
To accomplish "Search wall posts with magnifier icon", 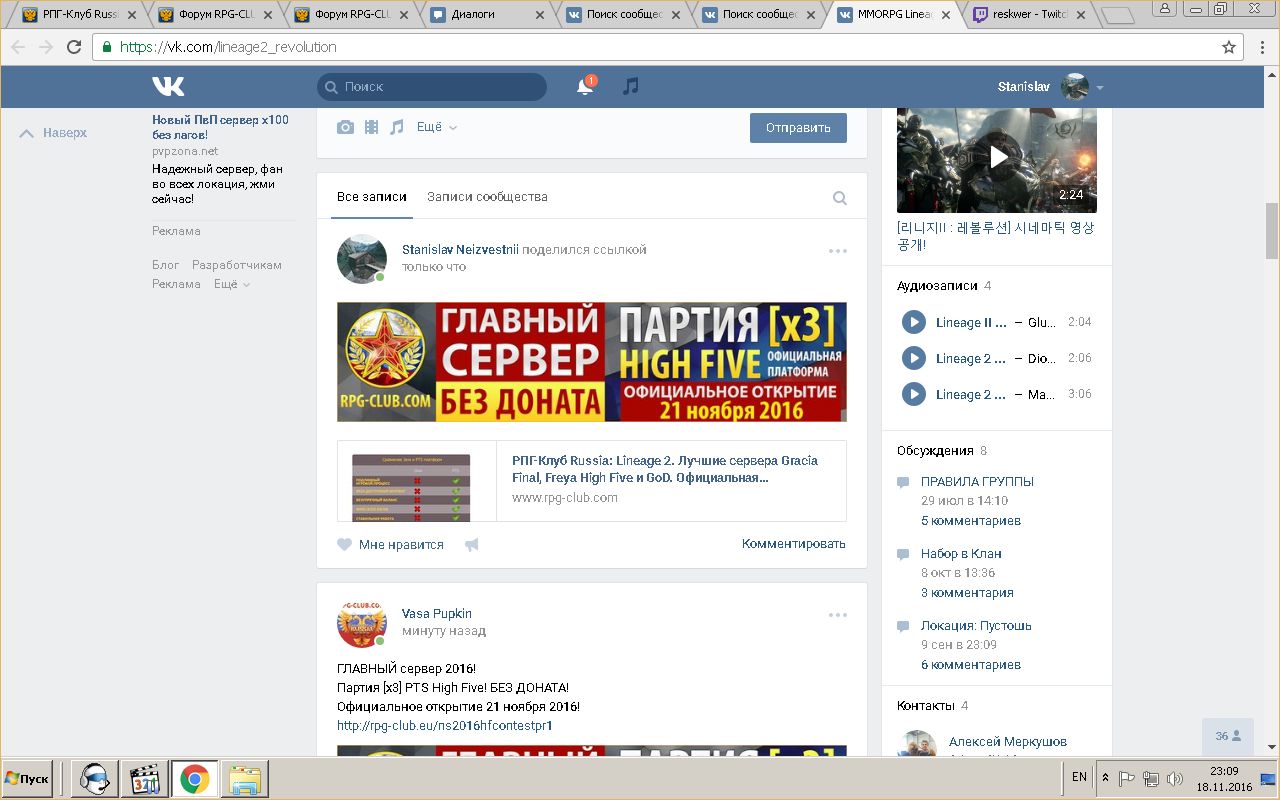I will tap(840, 198).
